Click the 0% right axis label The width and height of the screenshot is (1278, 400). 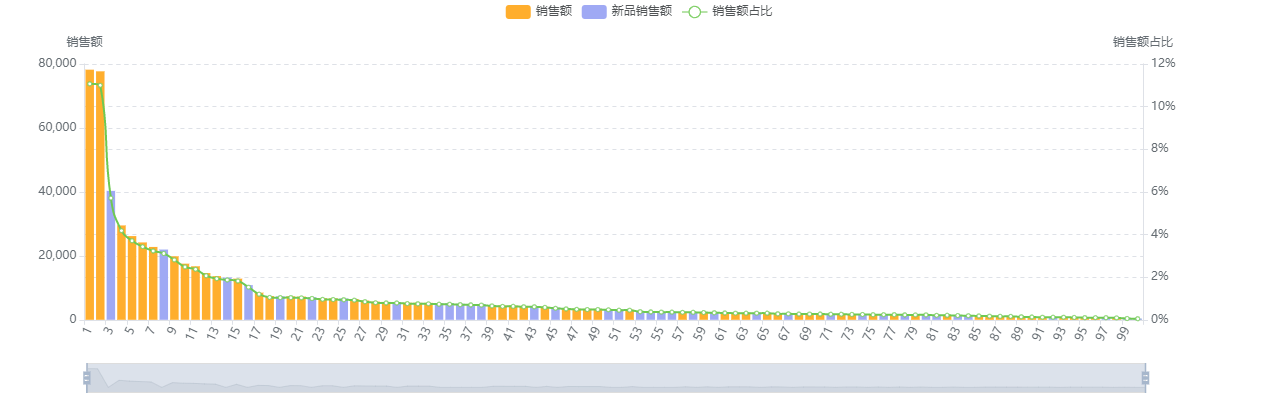[1160, 319]
